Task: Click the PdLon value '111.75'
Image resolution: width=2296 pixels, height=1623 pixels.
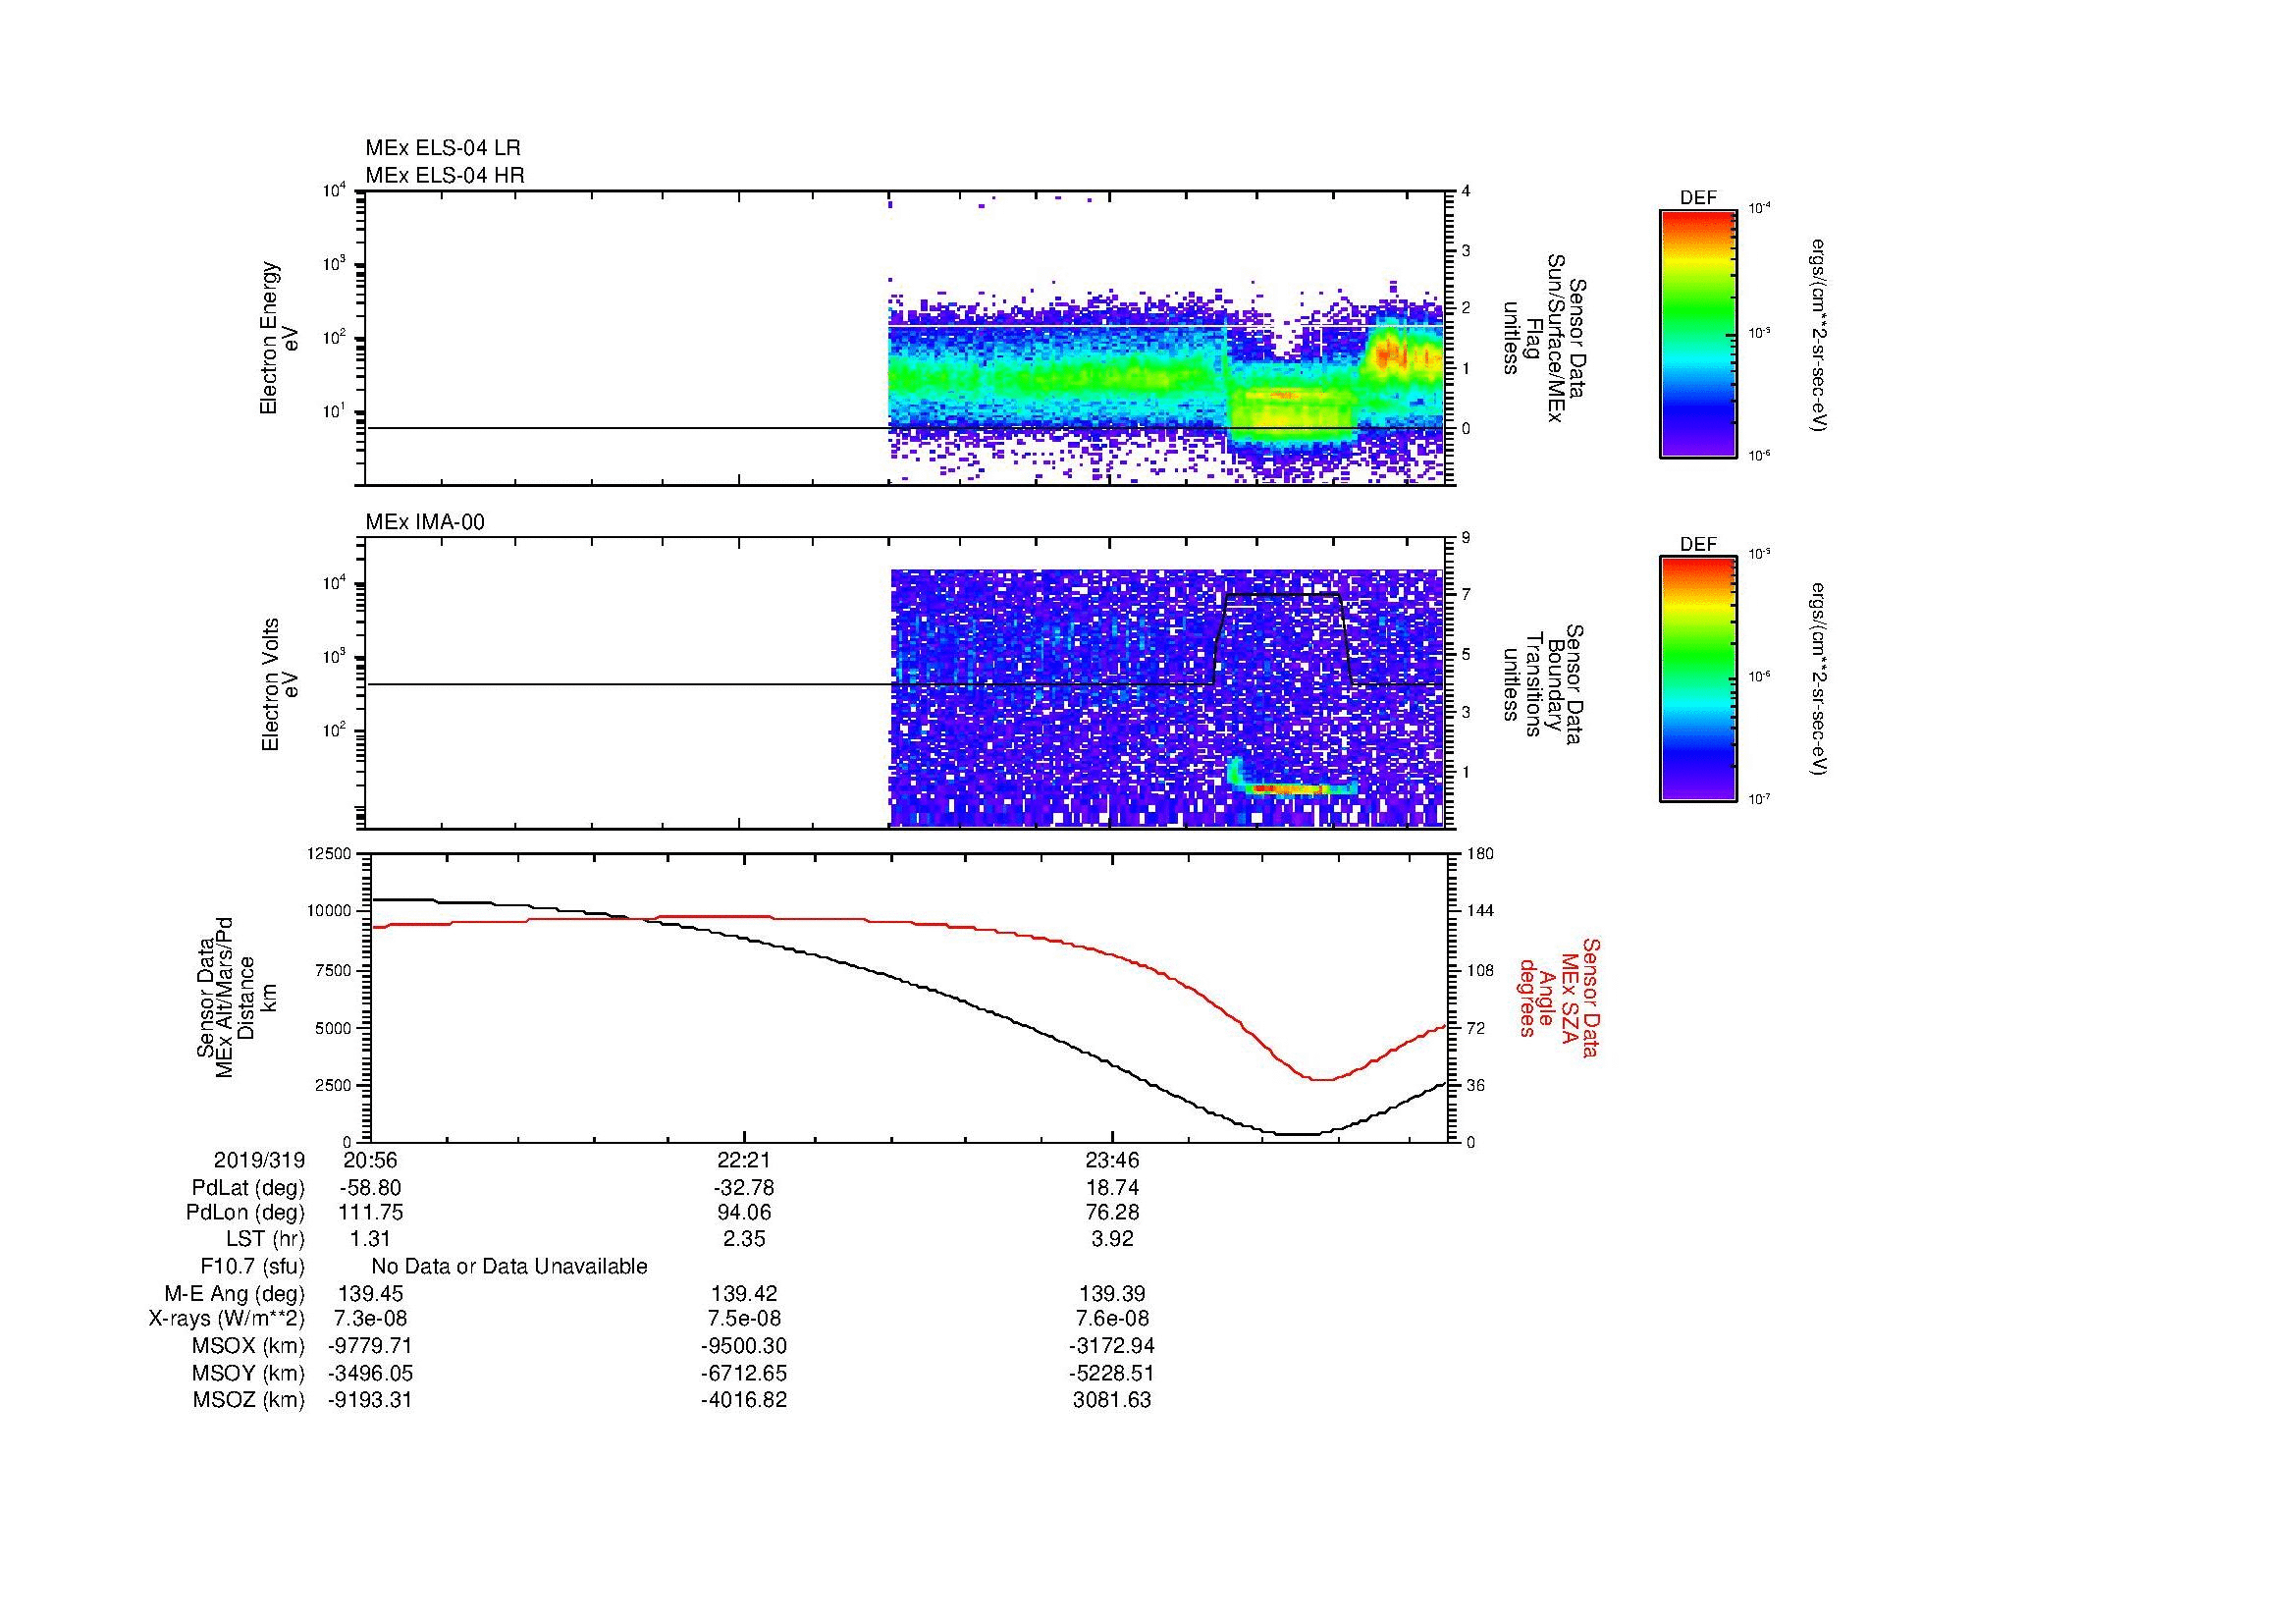Action: pyautogui.click(x=371, y=1213)
